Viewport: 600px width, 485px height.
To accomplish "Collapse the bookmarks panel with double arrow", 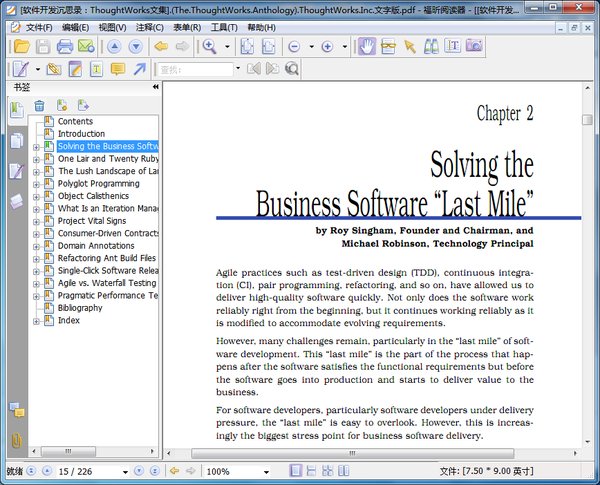I will pos(155,87).
